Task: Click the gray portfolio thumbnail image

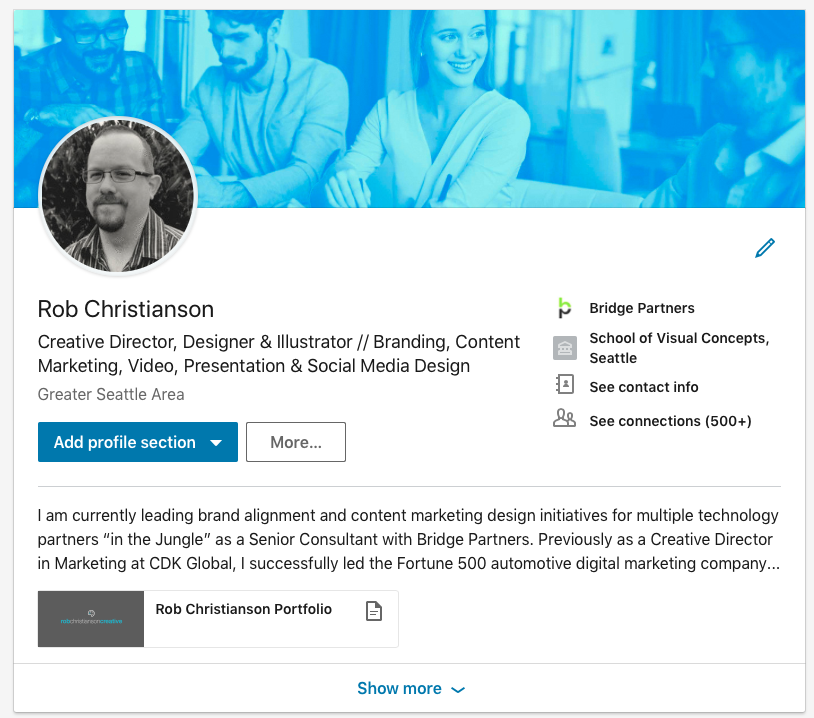Action: [x=91, y=619]
